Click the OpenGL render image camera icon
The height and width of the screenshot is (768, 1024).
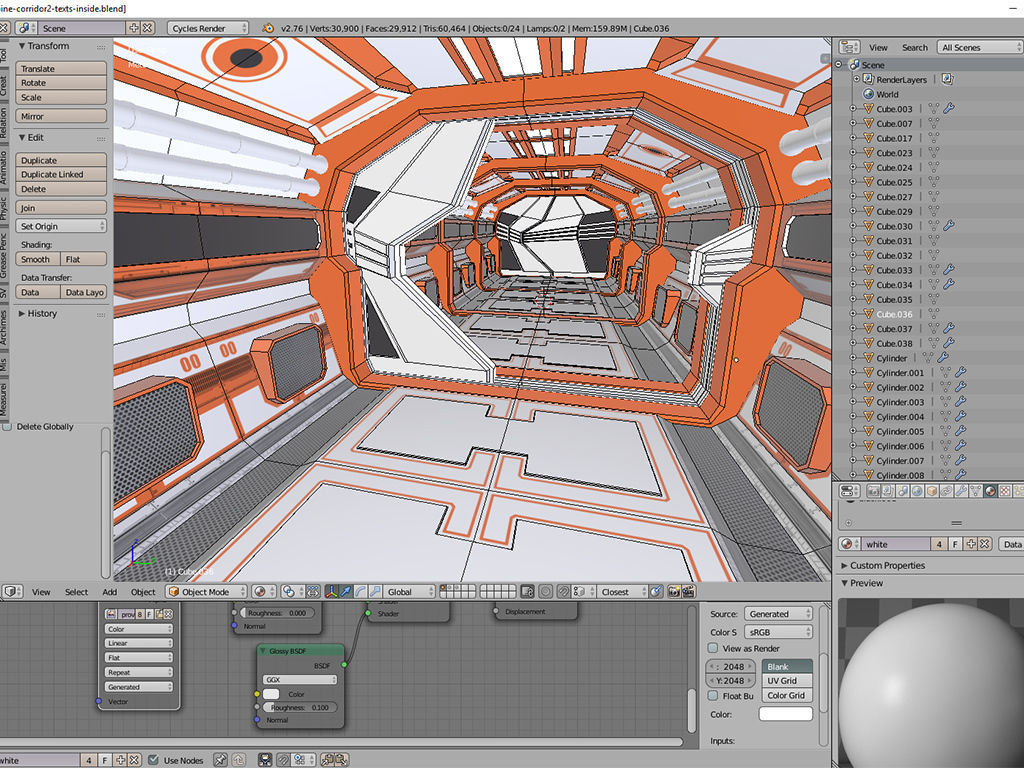coord(673,592)
